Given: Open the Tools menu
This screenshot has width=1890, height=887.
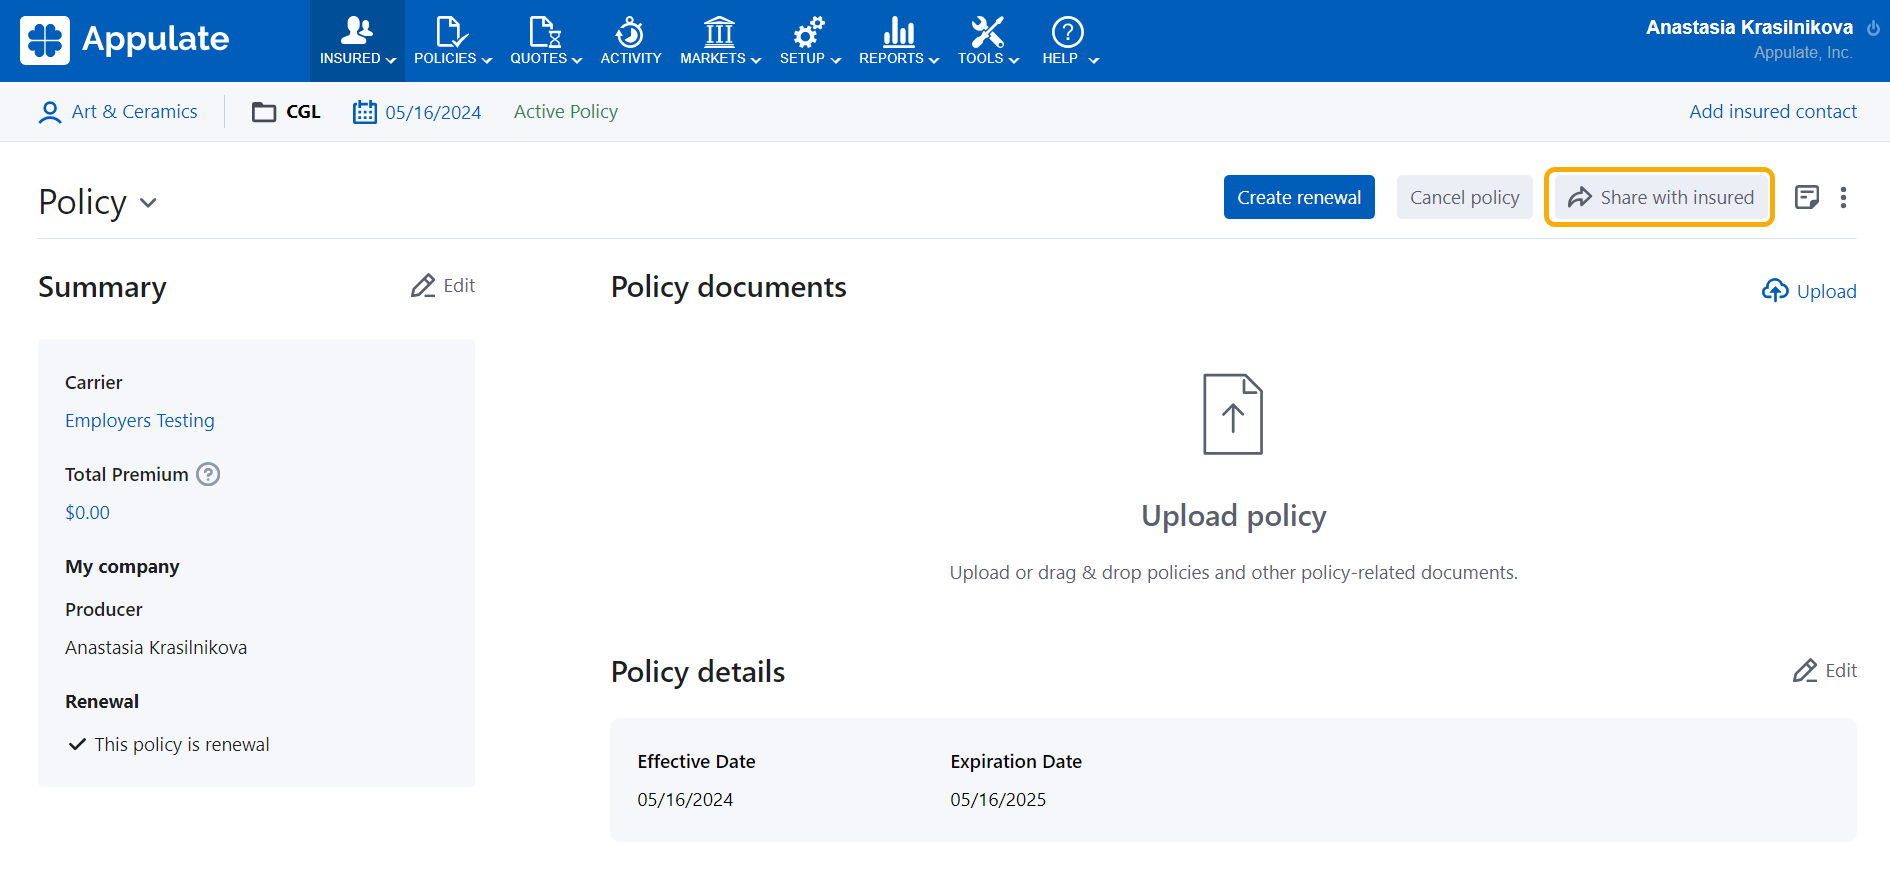Looking at the screenshot, I should (x=987, y=41).
